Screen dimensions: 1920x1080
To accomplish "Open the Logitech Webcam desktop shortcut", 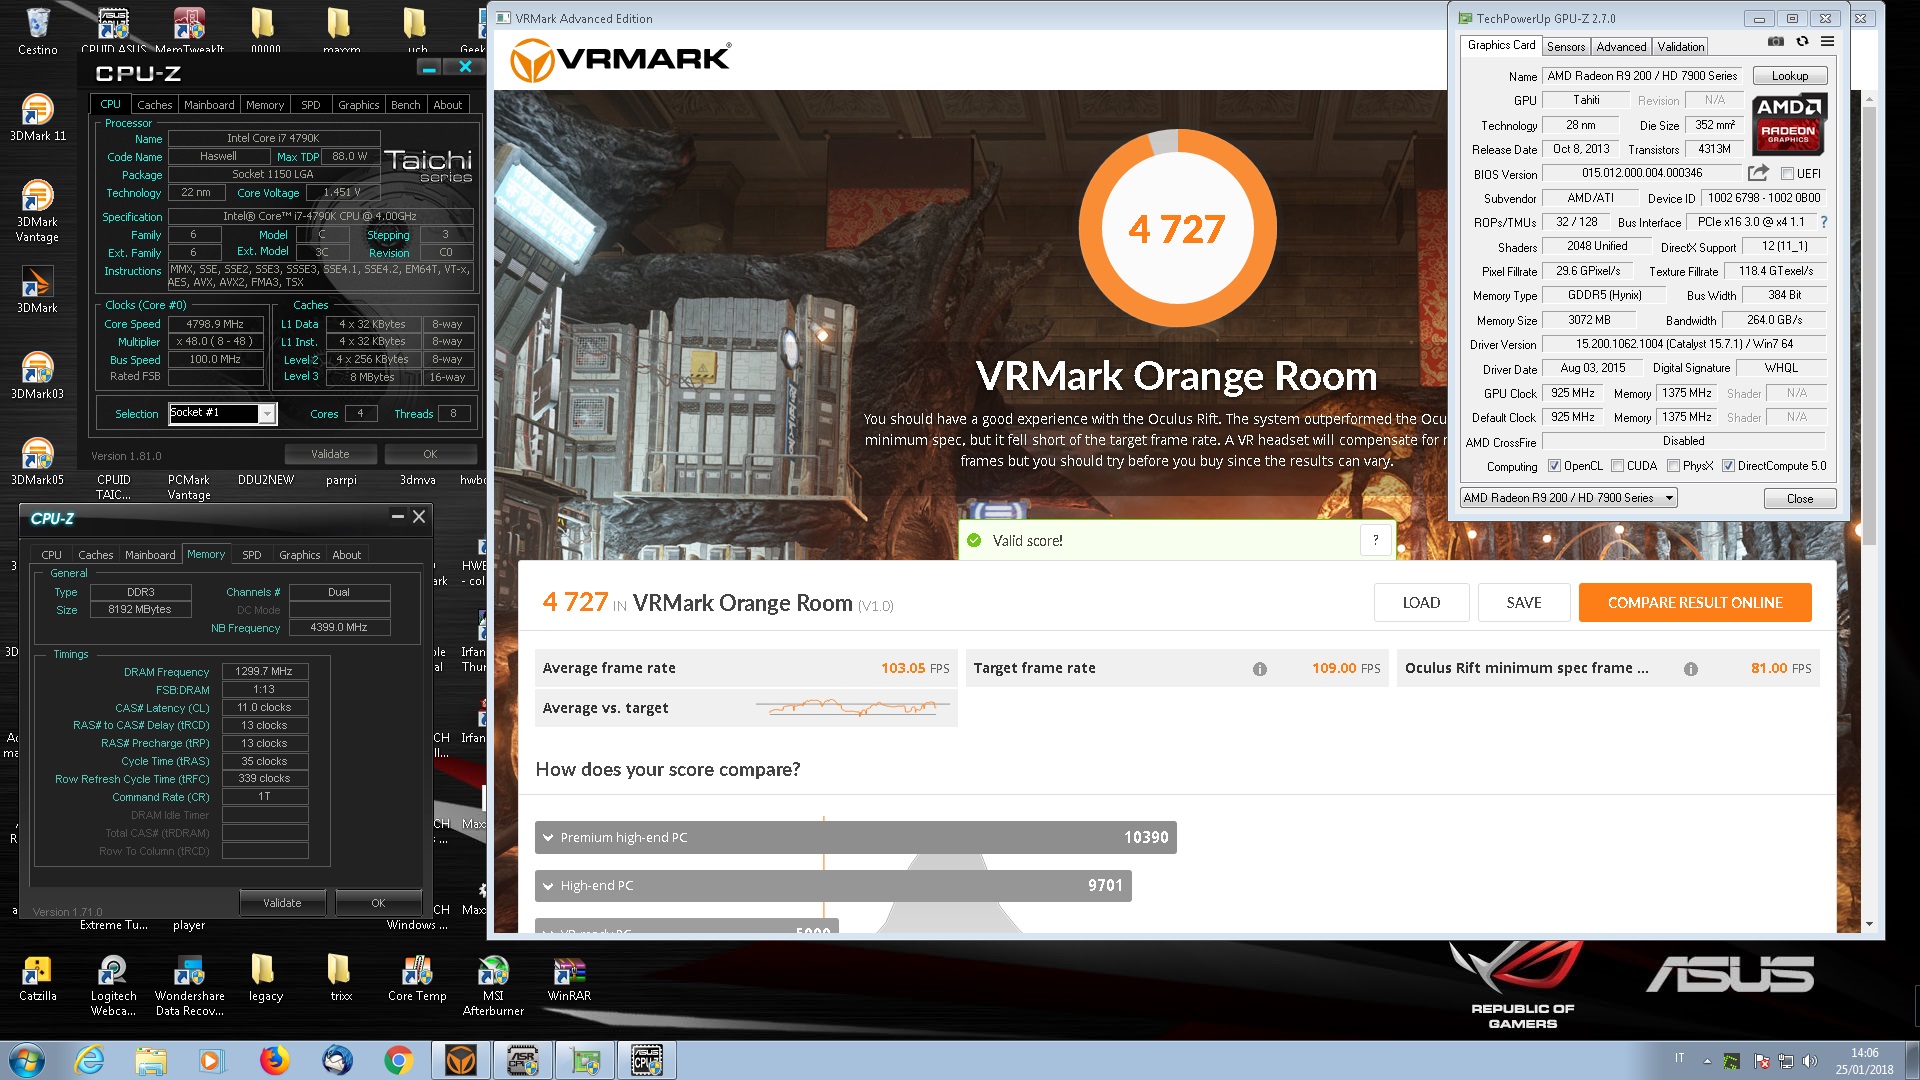I will pos(113,986).
